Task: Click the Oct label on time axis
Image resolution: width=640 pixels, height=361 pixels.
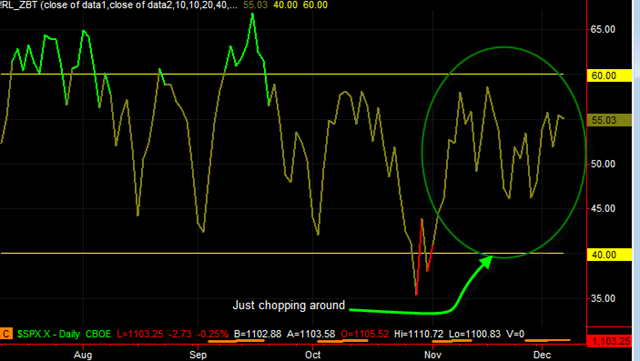Action: pos(313,355)
